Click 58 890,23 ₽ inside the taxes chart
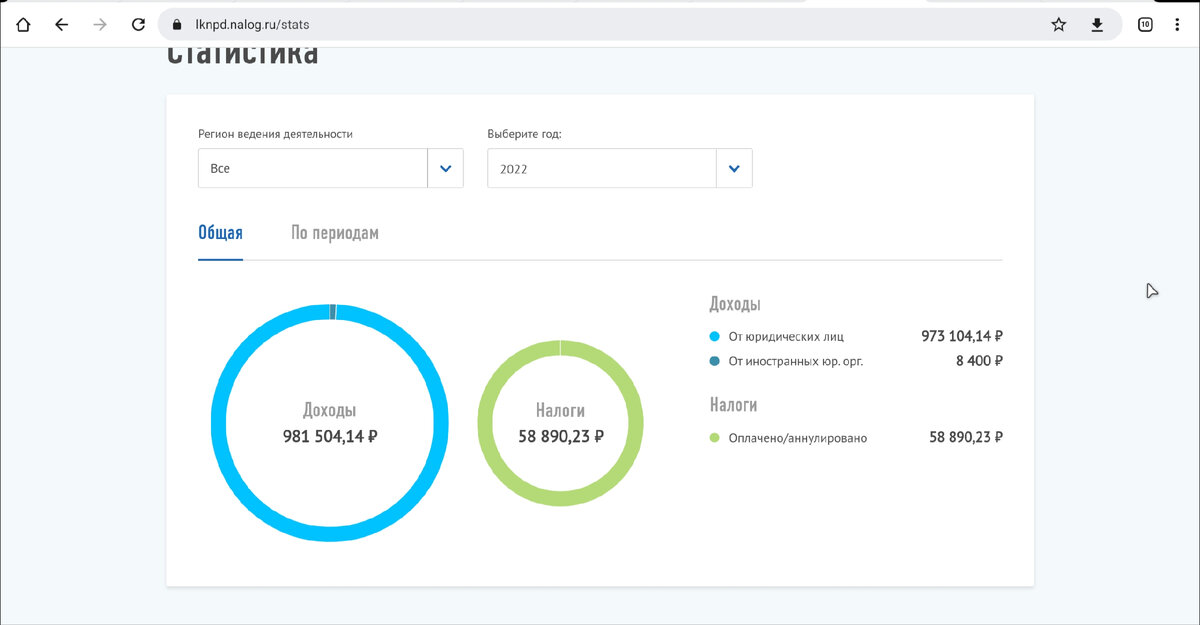Image resolution: width=1200 pixels, height=625 pixels. click(560, 436)
